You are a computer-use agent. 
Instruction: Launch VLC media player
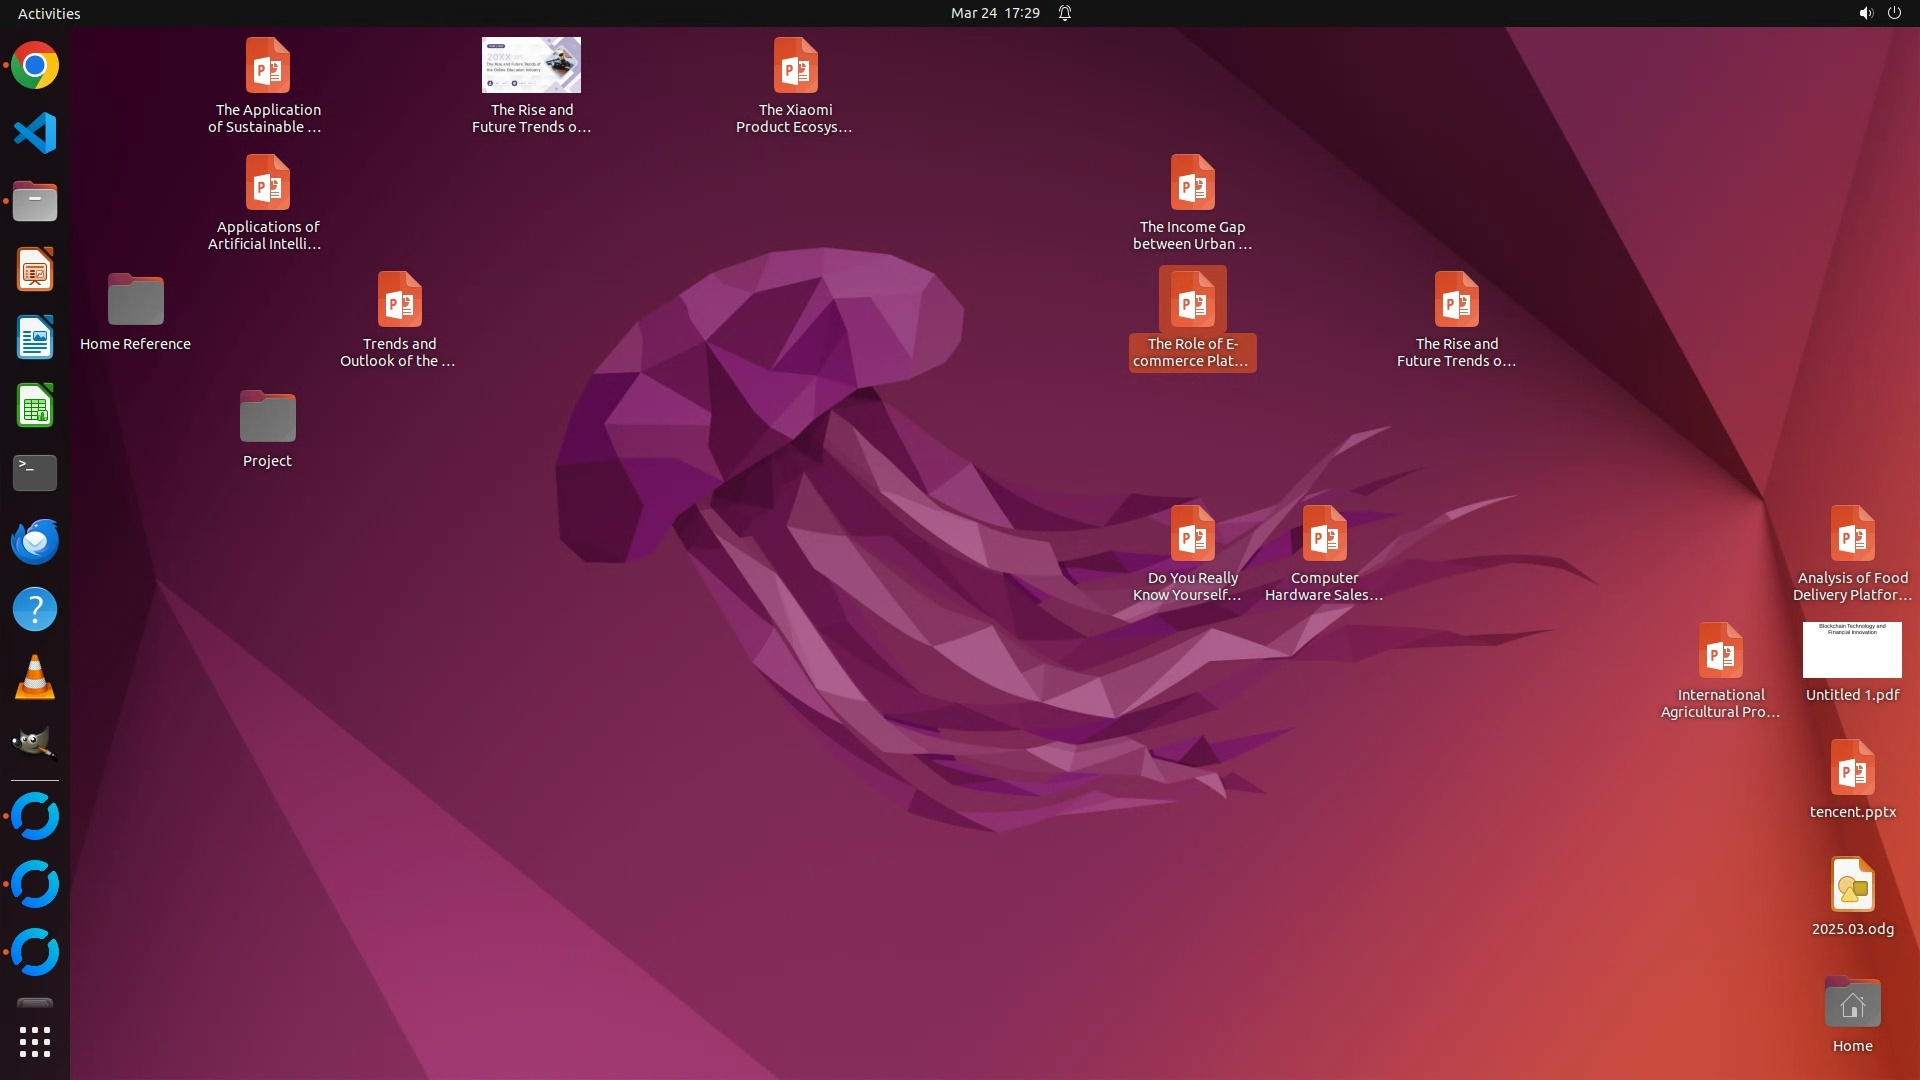[x=35, y=678]
